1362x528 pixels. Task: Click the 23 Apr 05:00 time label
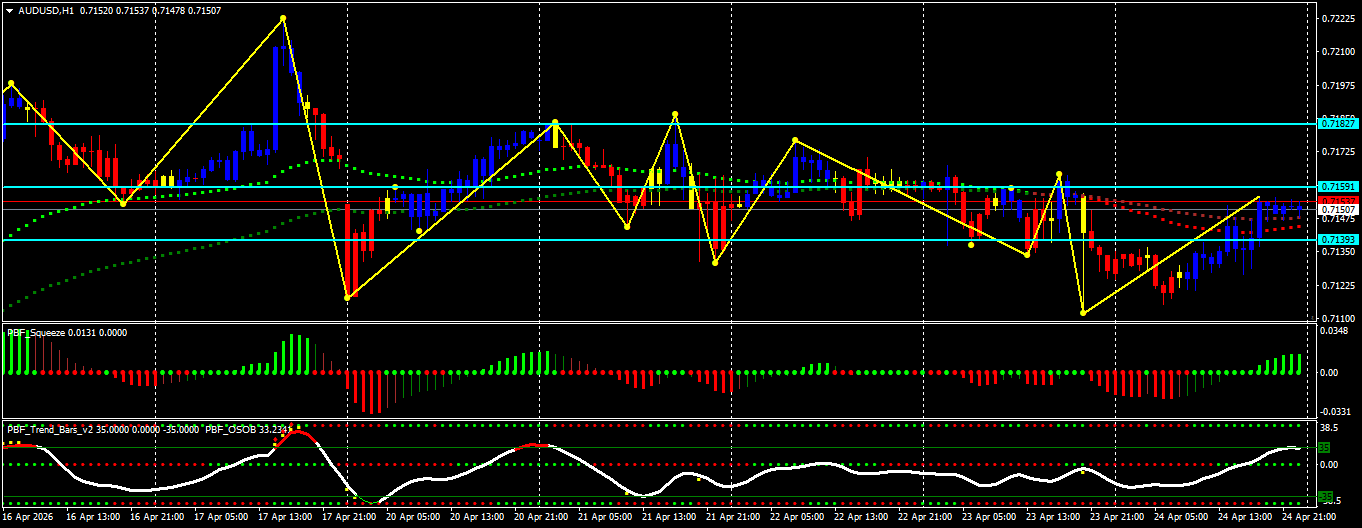(987, 518)
